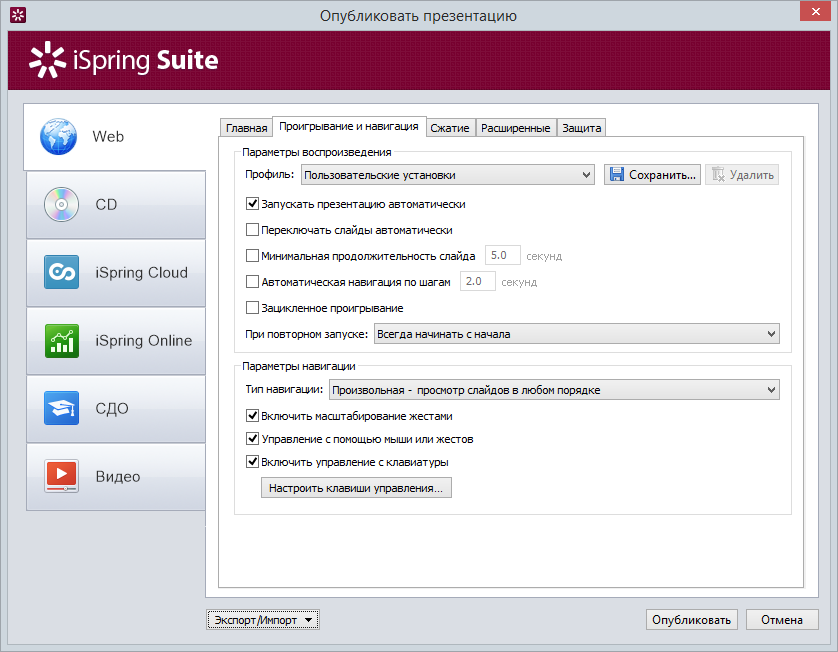Choose the Видео publishing destination
Viewport: 838px width, 652px height.
[116, 476]
